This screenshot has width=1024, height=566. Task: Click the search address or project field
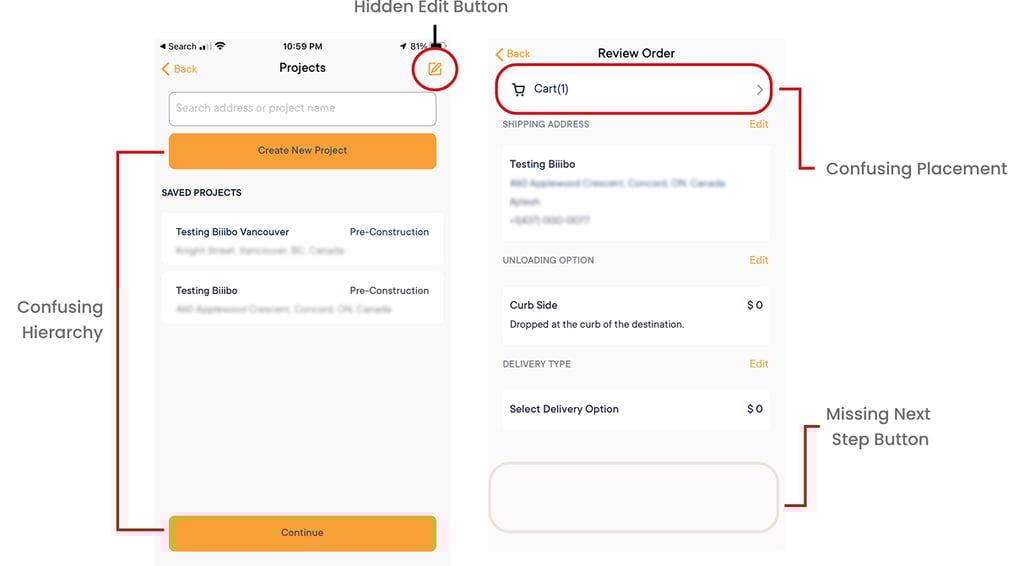pyautogui.click(x=302, y=108)
